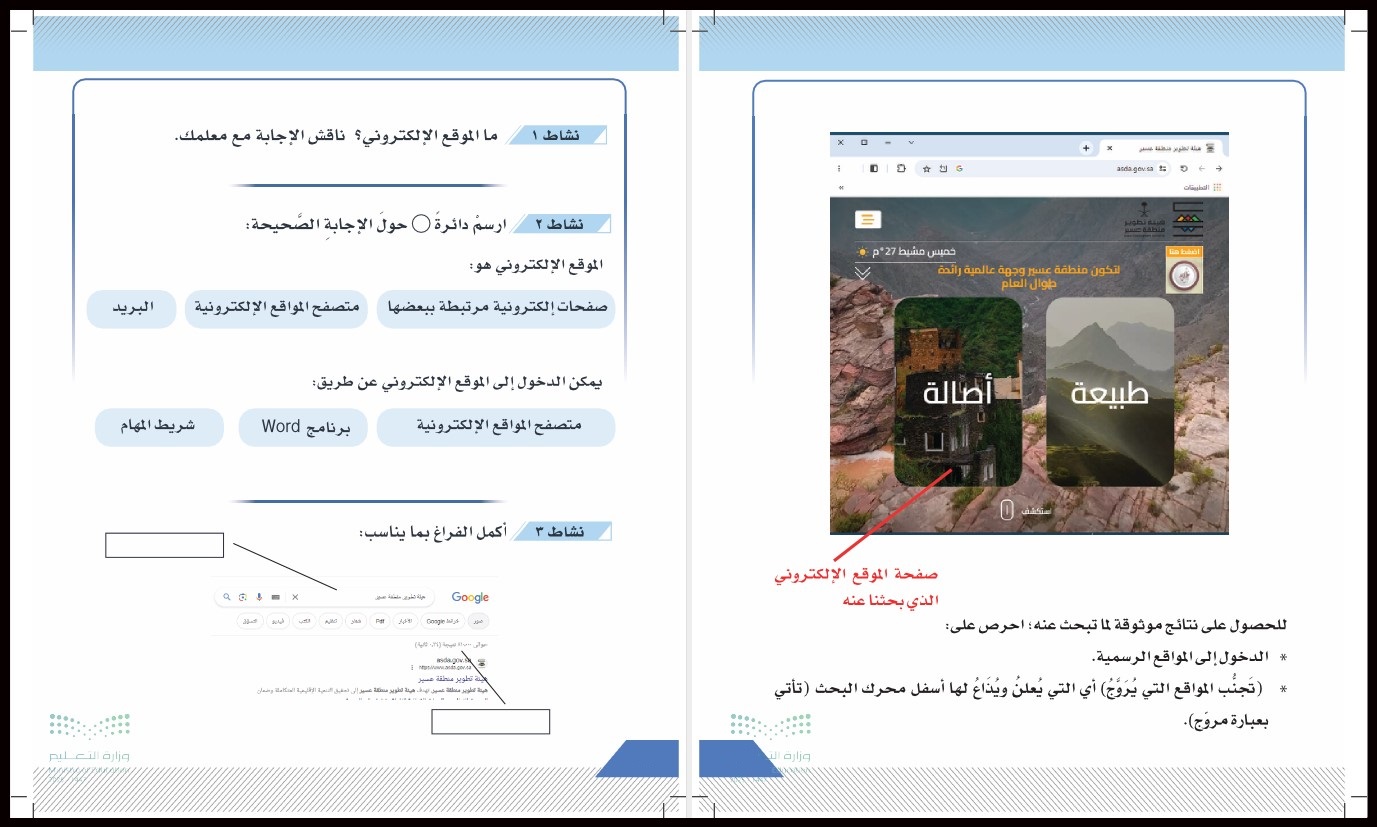The width and height of the screenshot is (1377, 827).
Task: Bookmark the page with the star icon
Action: [926, 168]
